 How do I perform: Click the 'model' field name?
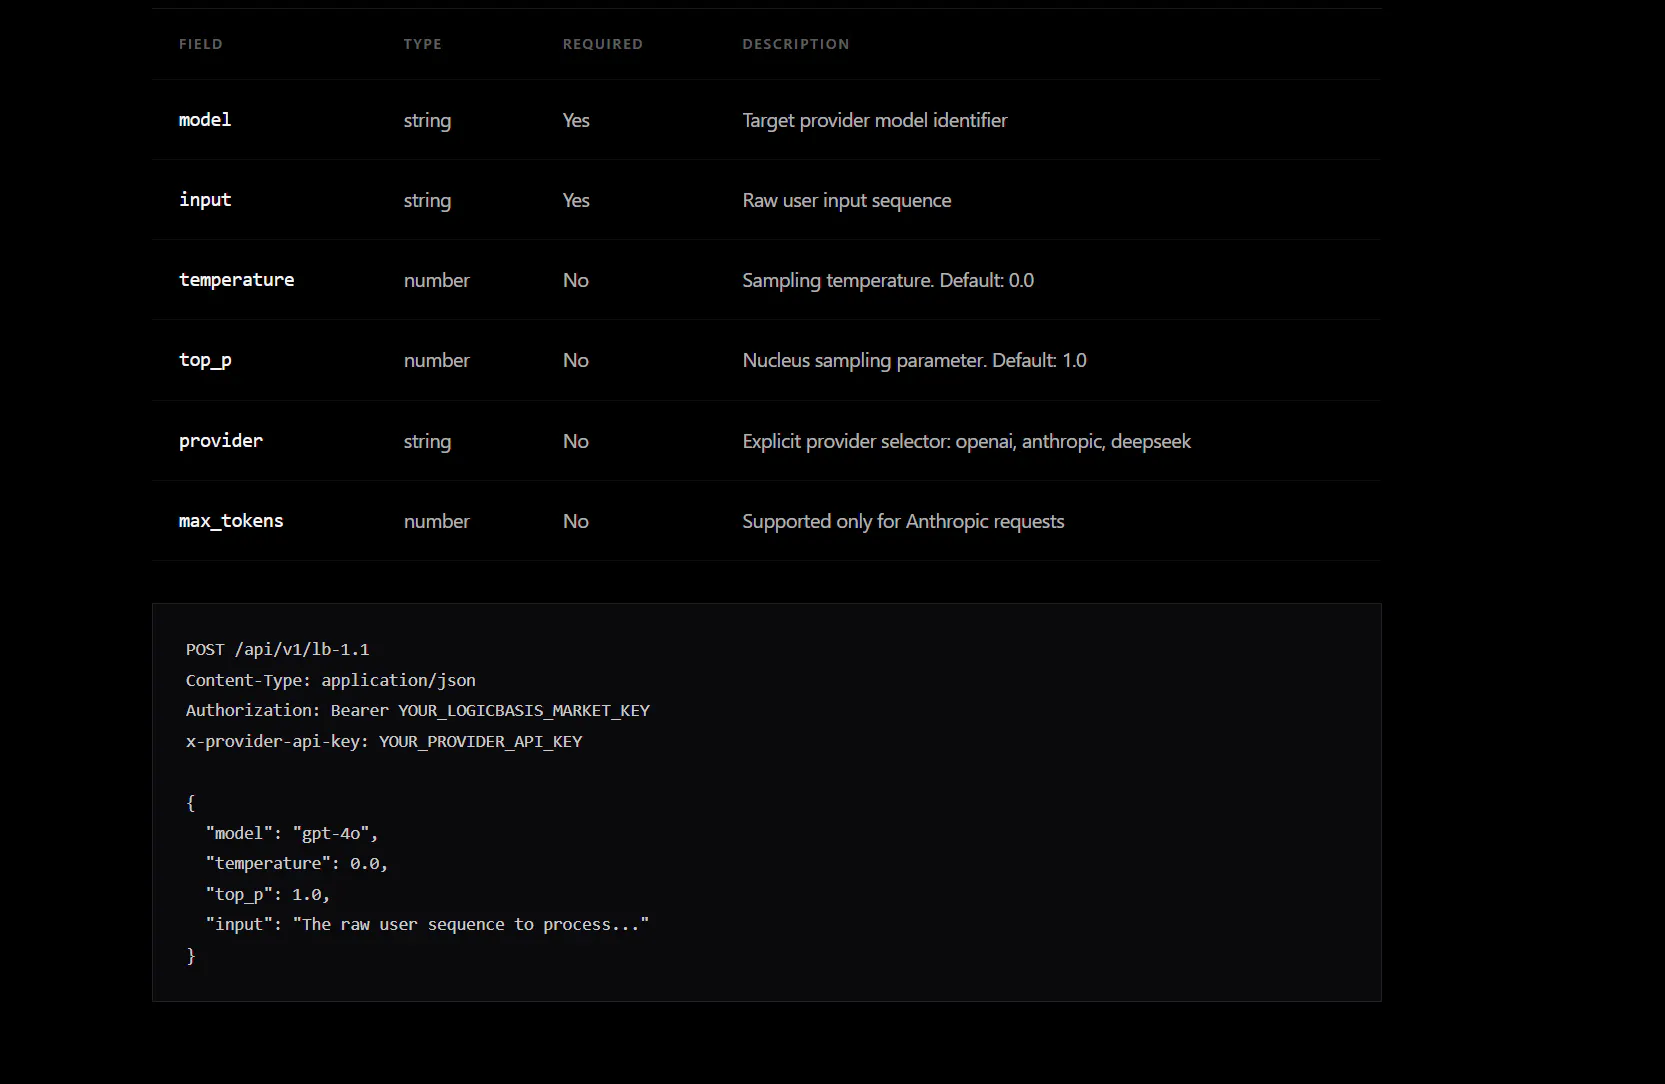205,120
